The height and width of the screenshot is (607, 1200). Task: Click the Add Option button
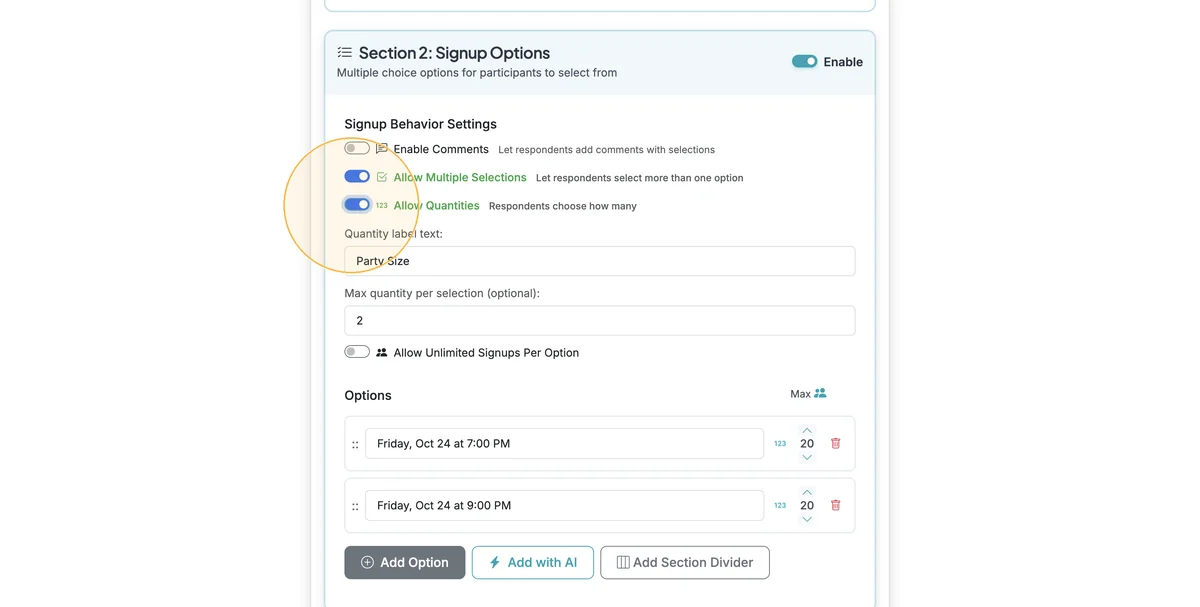[405, 562]
